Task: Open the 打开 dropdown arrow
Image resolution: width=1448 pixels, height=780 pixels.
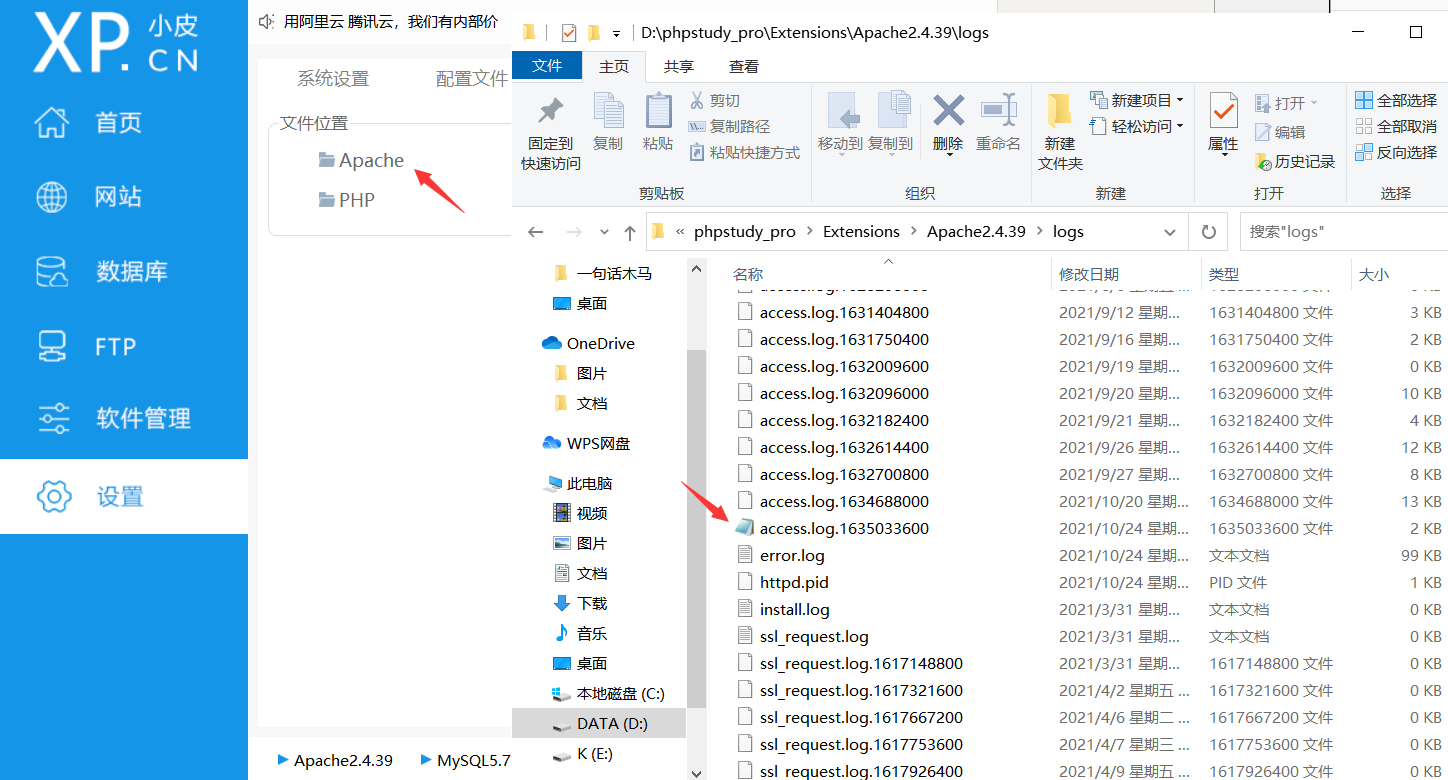Action: [1314, 103]
